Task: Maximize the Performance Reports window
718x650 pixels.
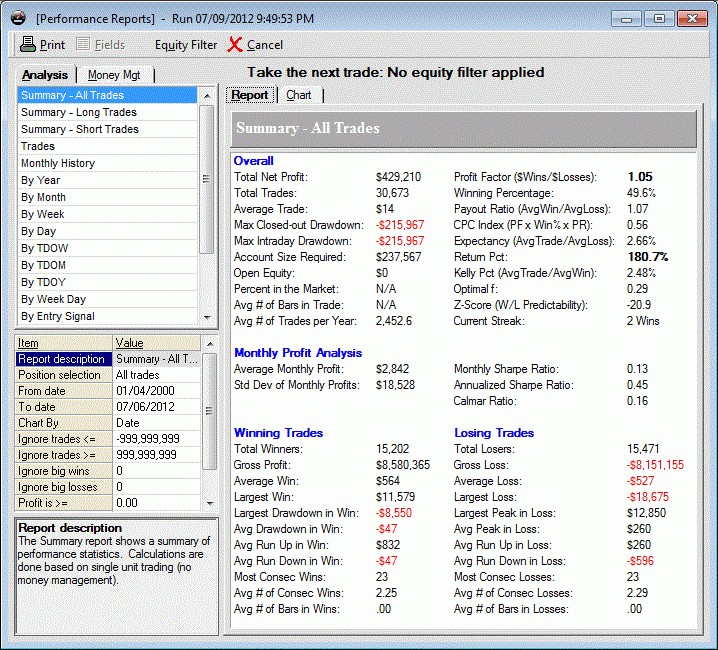Action: tap(659, 18)
